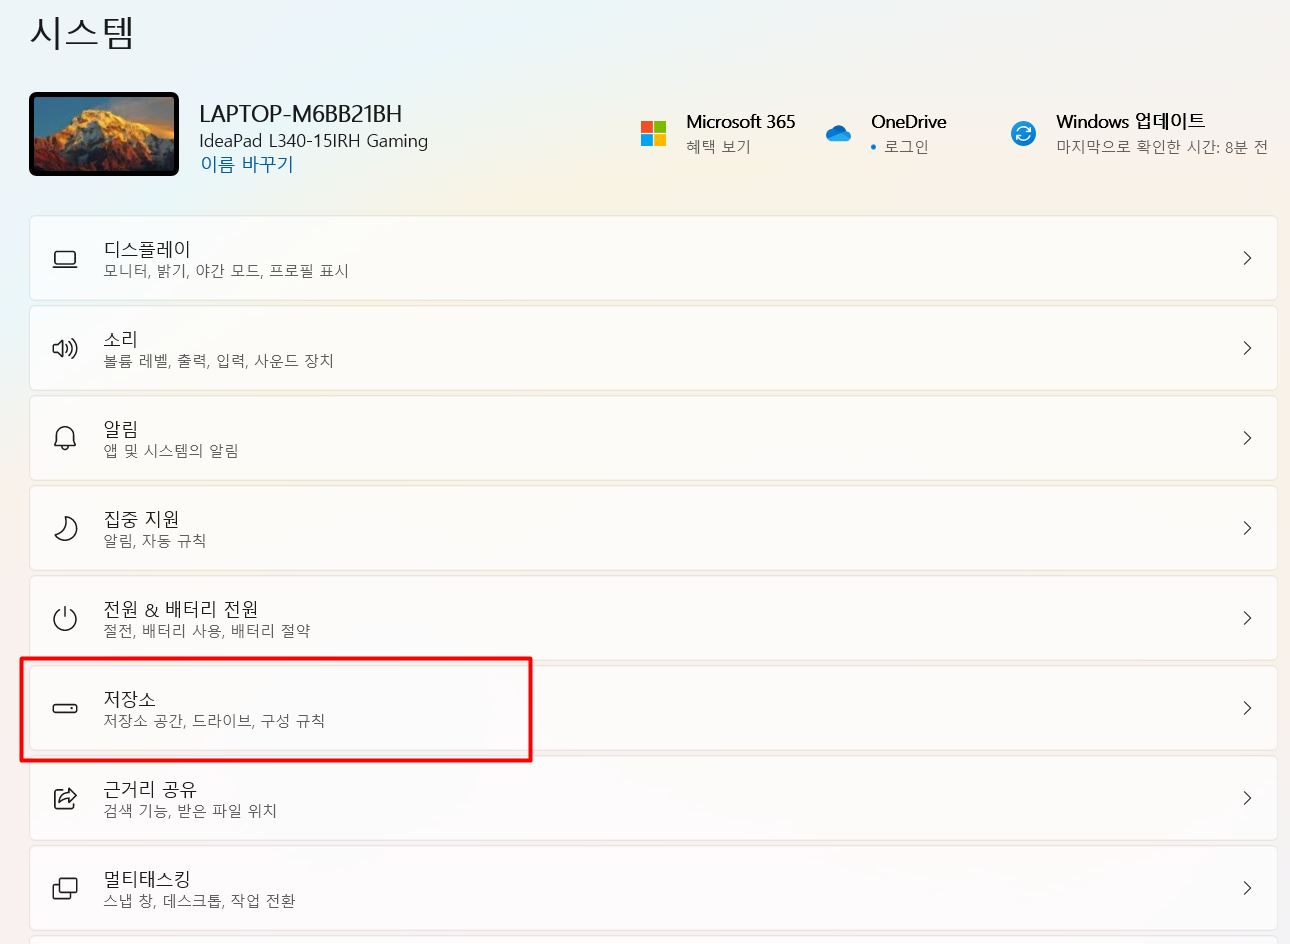Image resolution: width=1290 pixels, height=944 pixels.
Task: Click 스냅 창, 데스크톱 description
Action: coord(200,901)
